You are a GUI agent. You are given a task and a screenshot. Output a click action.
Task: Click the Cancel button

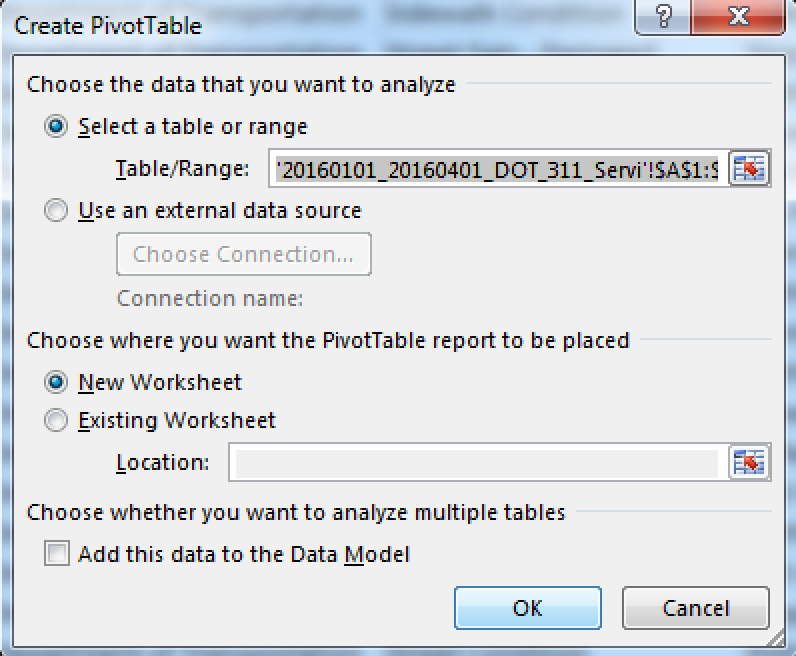pyautogui.click(x=696, y=608)
